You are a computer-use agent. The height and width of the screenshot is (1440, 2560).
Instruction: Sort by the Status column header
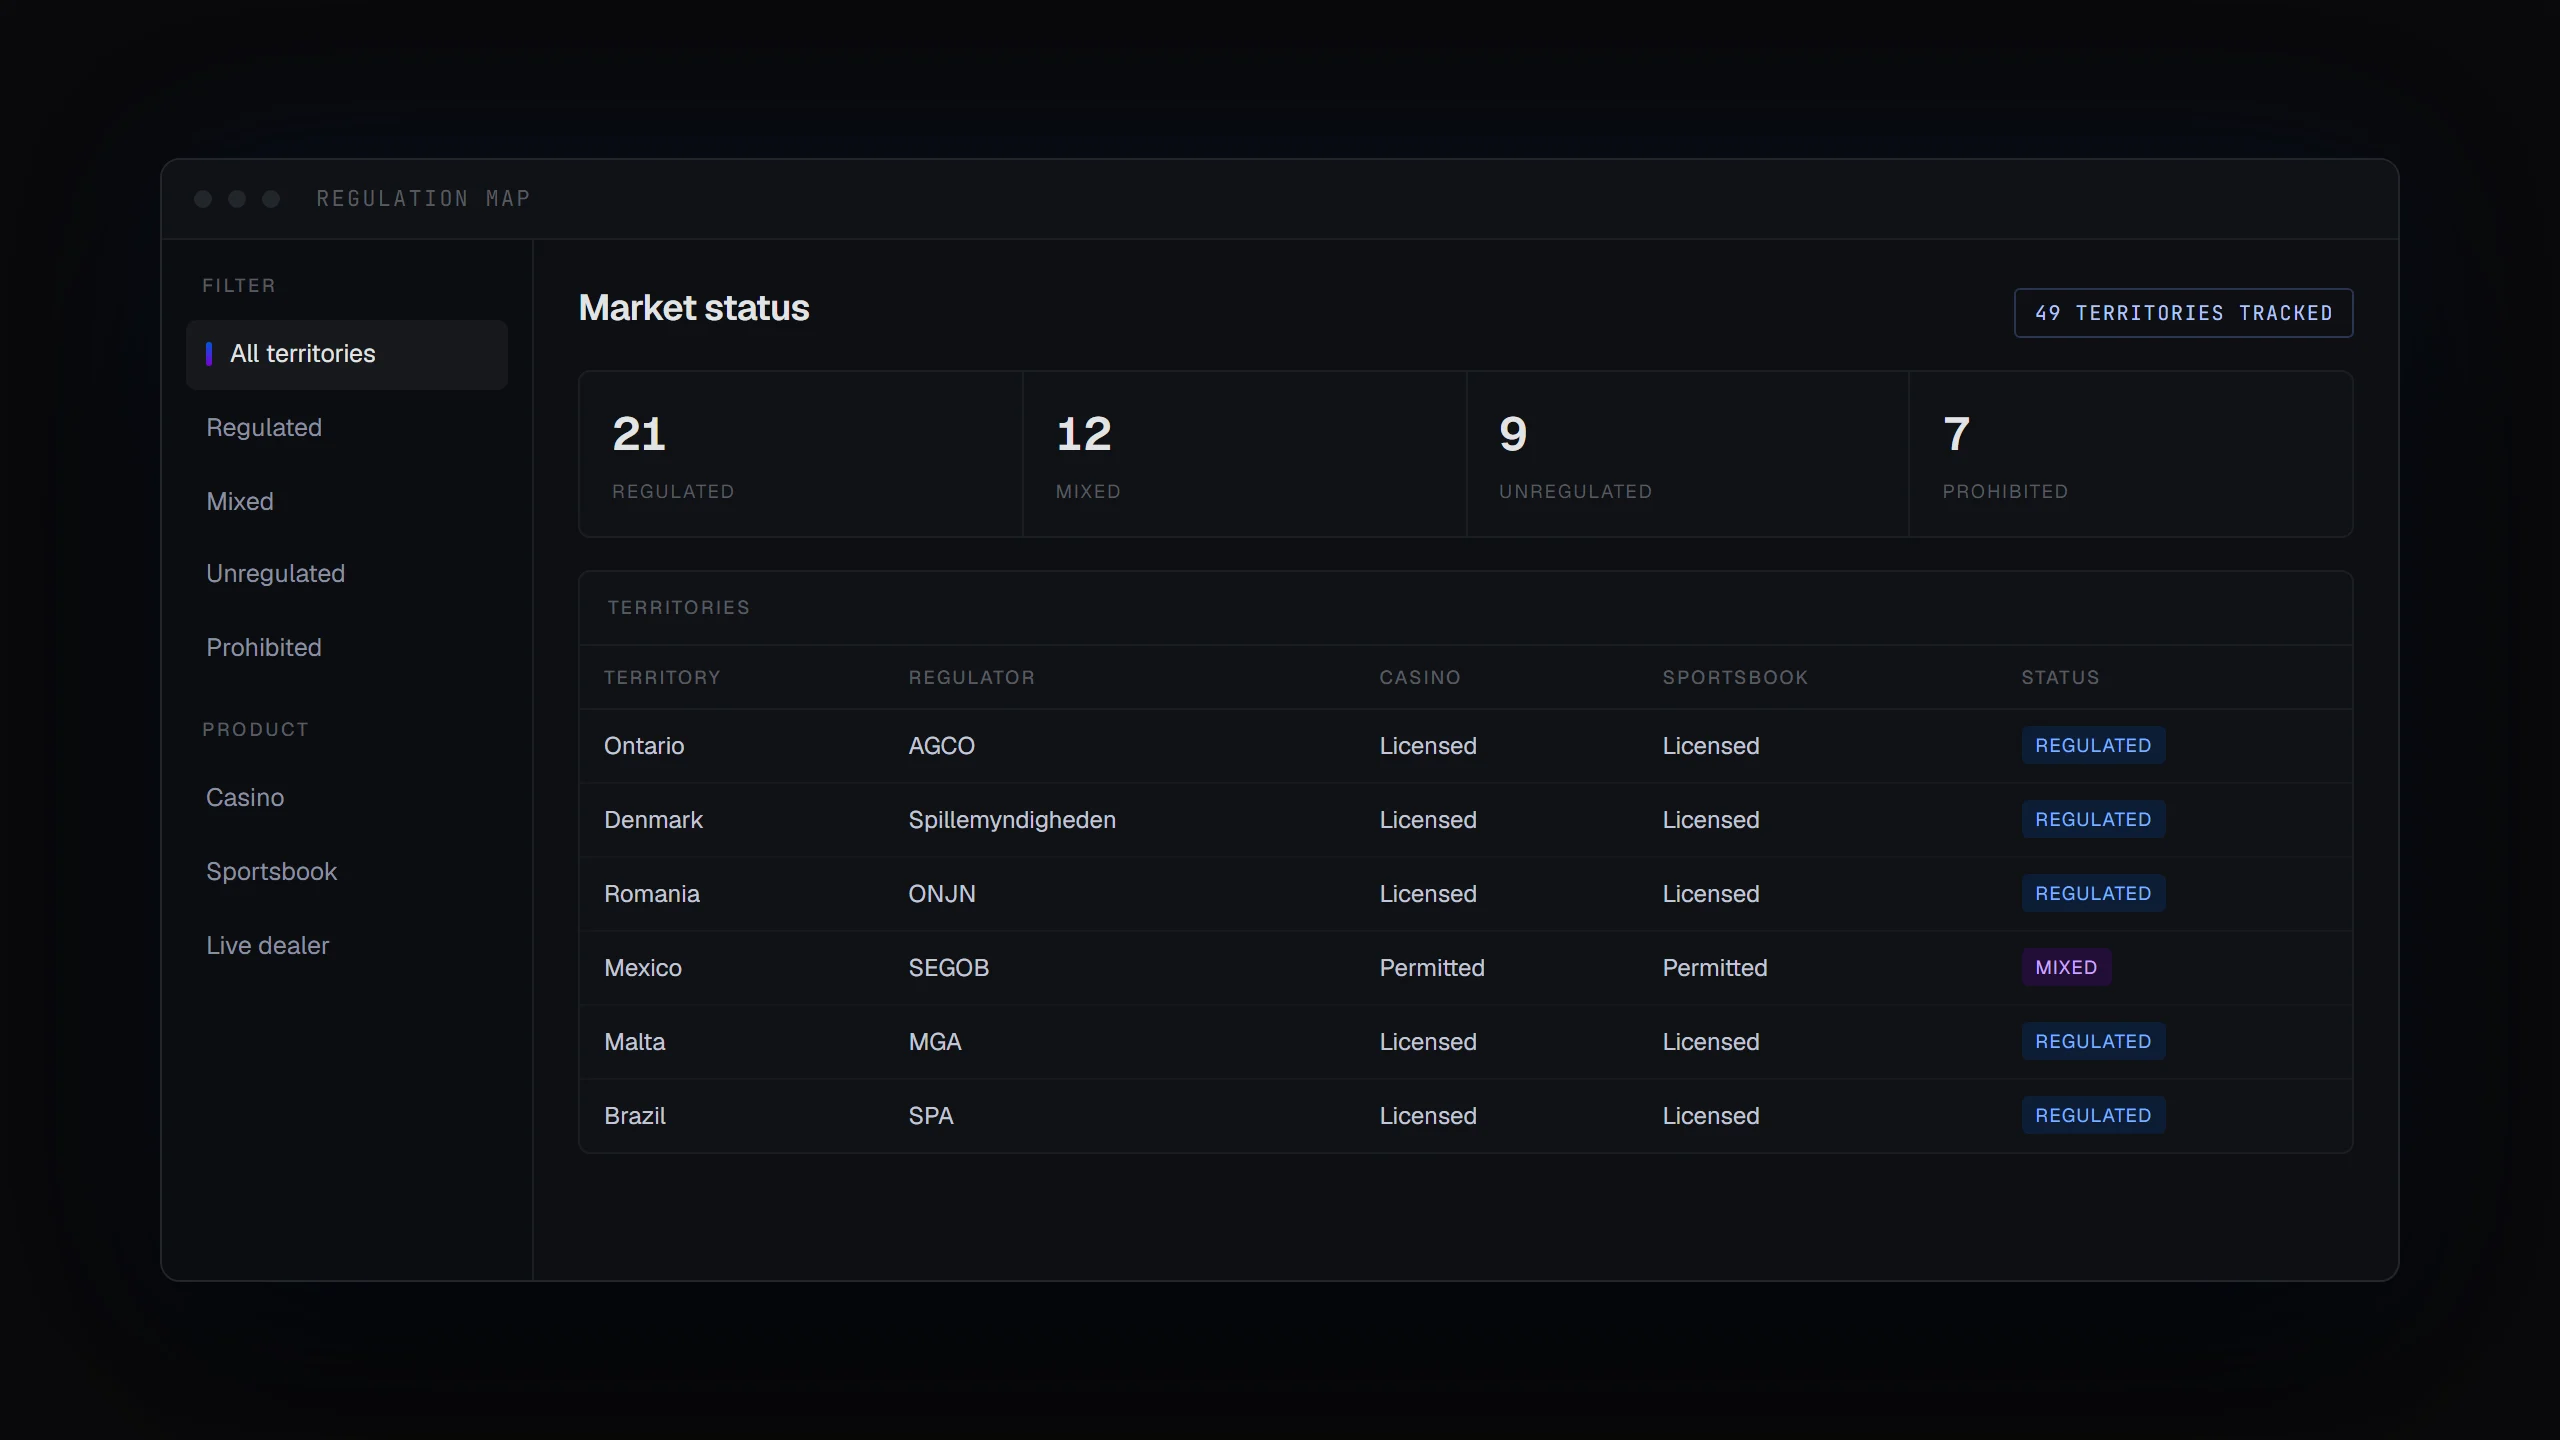point(2060,678)
